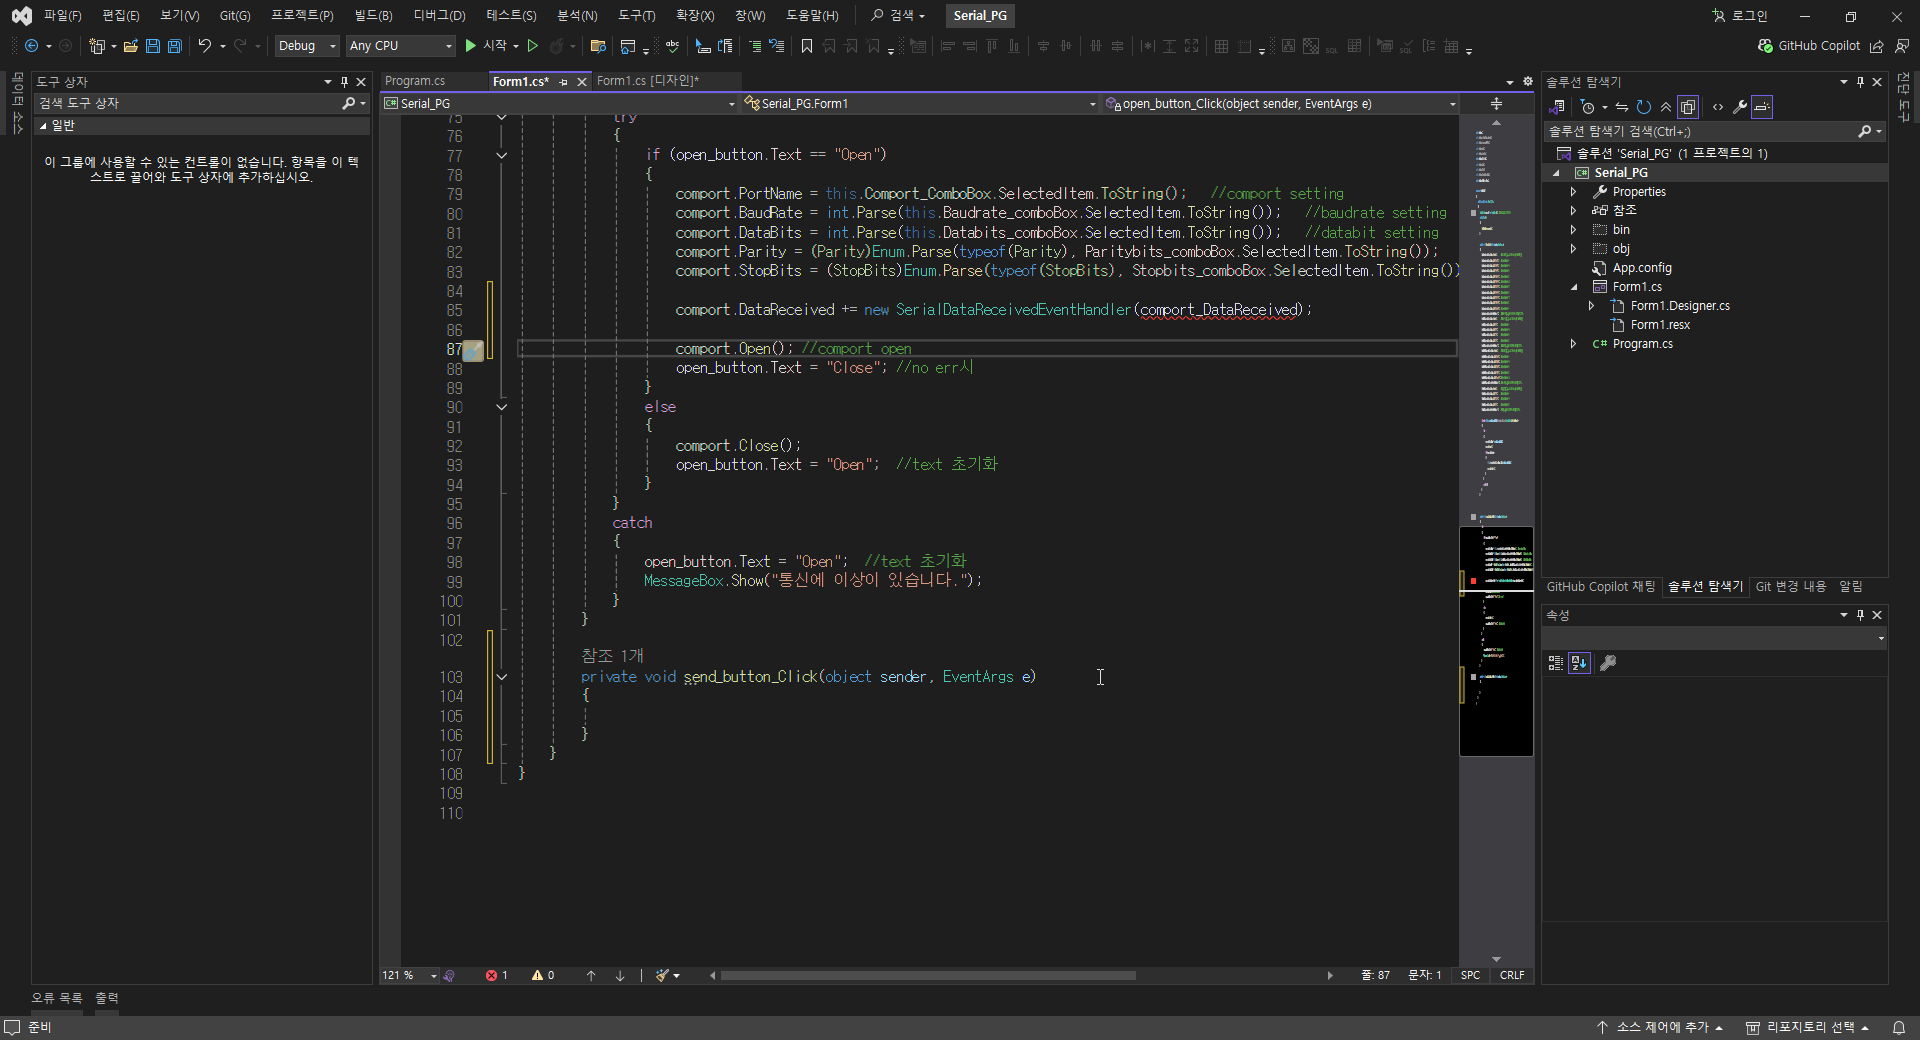Open the GitHub Copilot toolbar button
Viewport: 1920px width, 1040px height.
coord(1809,46)
